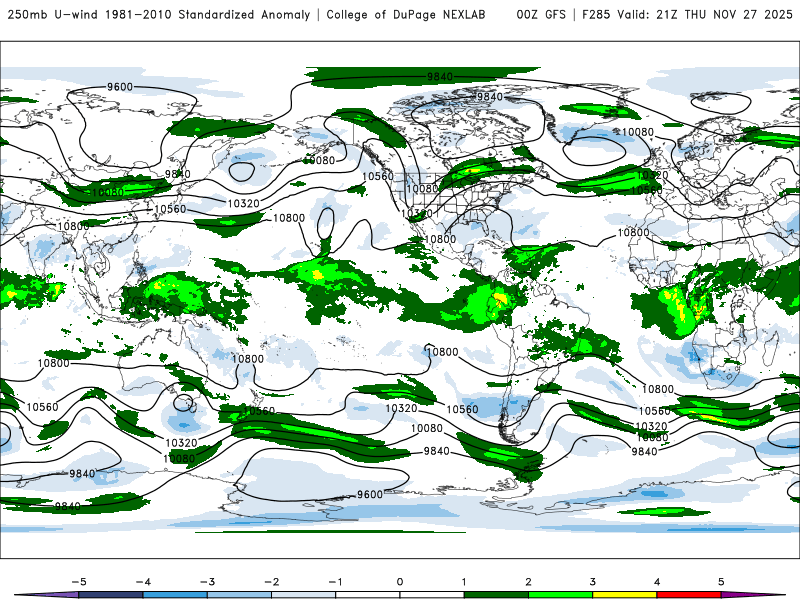Click the '10560' contour label west of Canada
Screen dimensions: 800x600
coord(378,177)
